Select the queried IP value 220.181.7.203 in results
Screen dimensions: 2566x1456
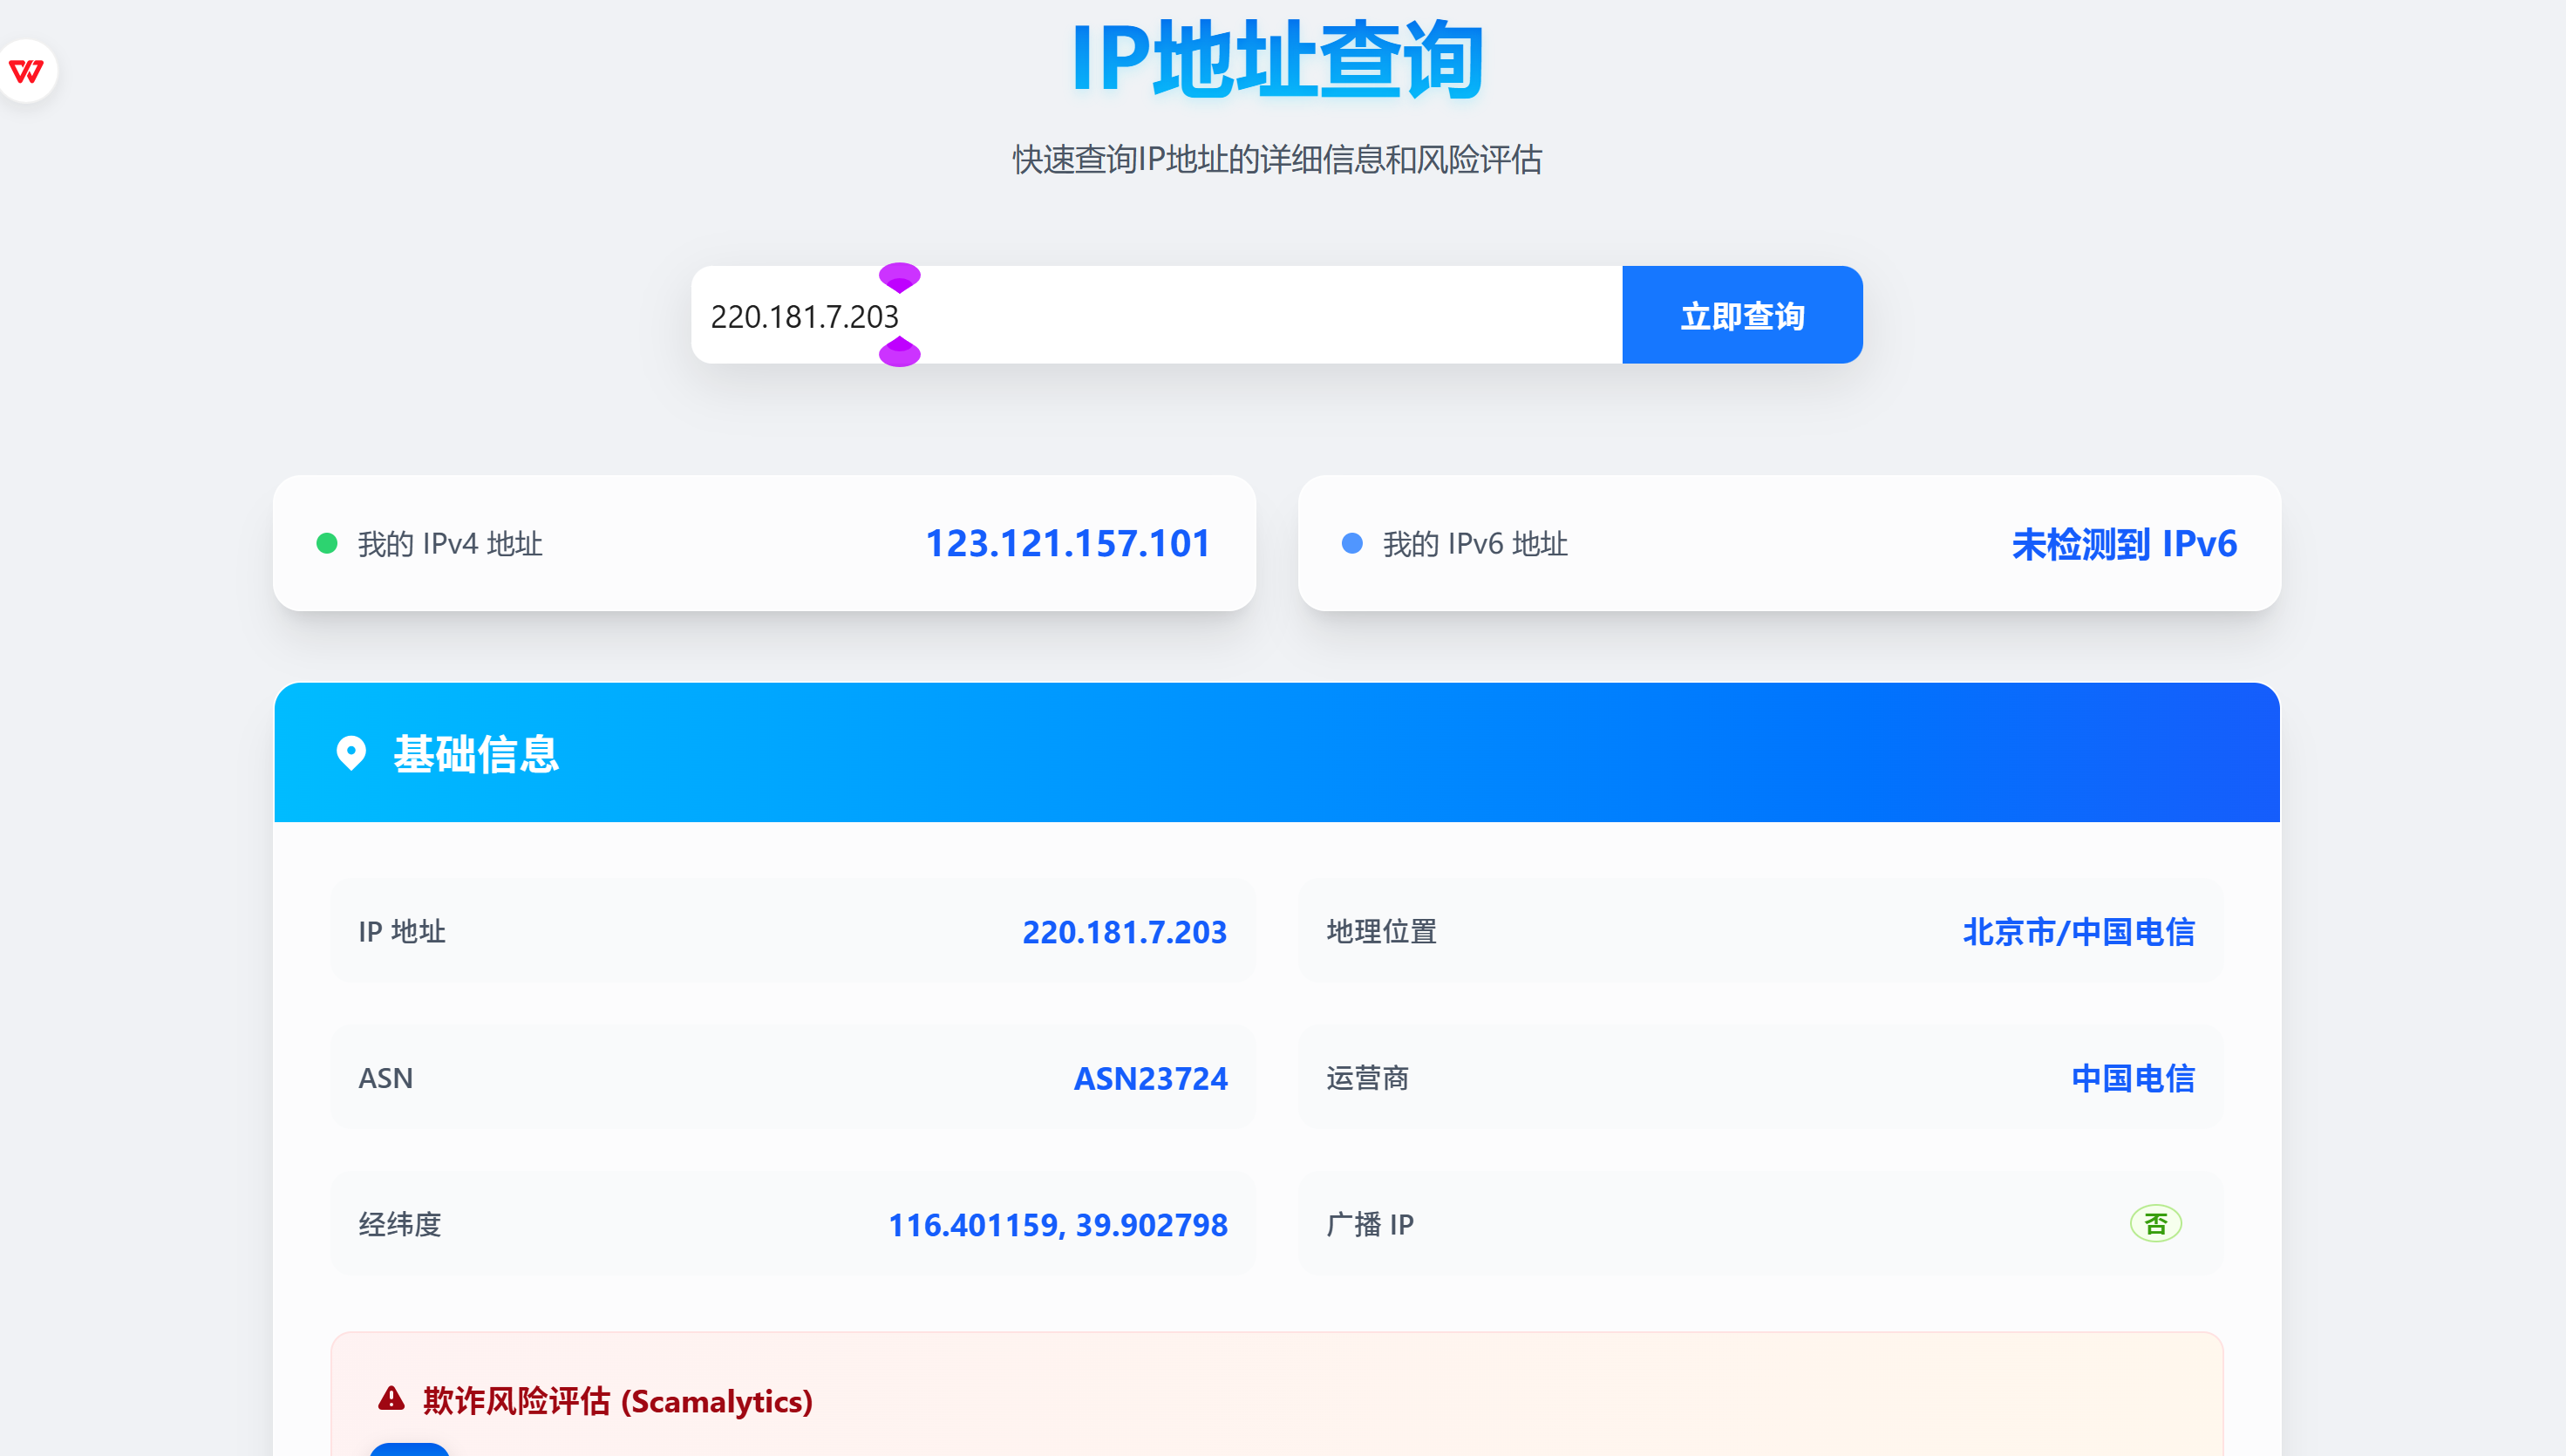coord(1124,932)
